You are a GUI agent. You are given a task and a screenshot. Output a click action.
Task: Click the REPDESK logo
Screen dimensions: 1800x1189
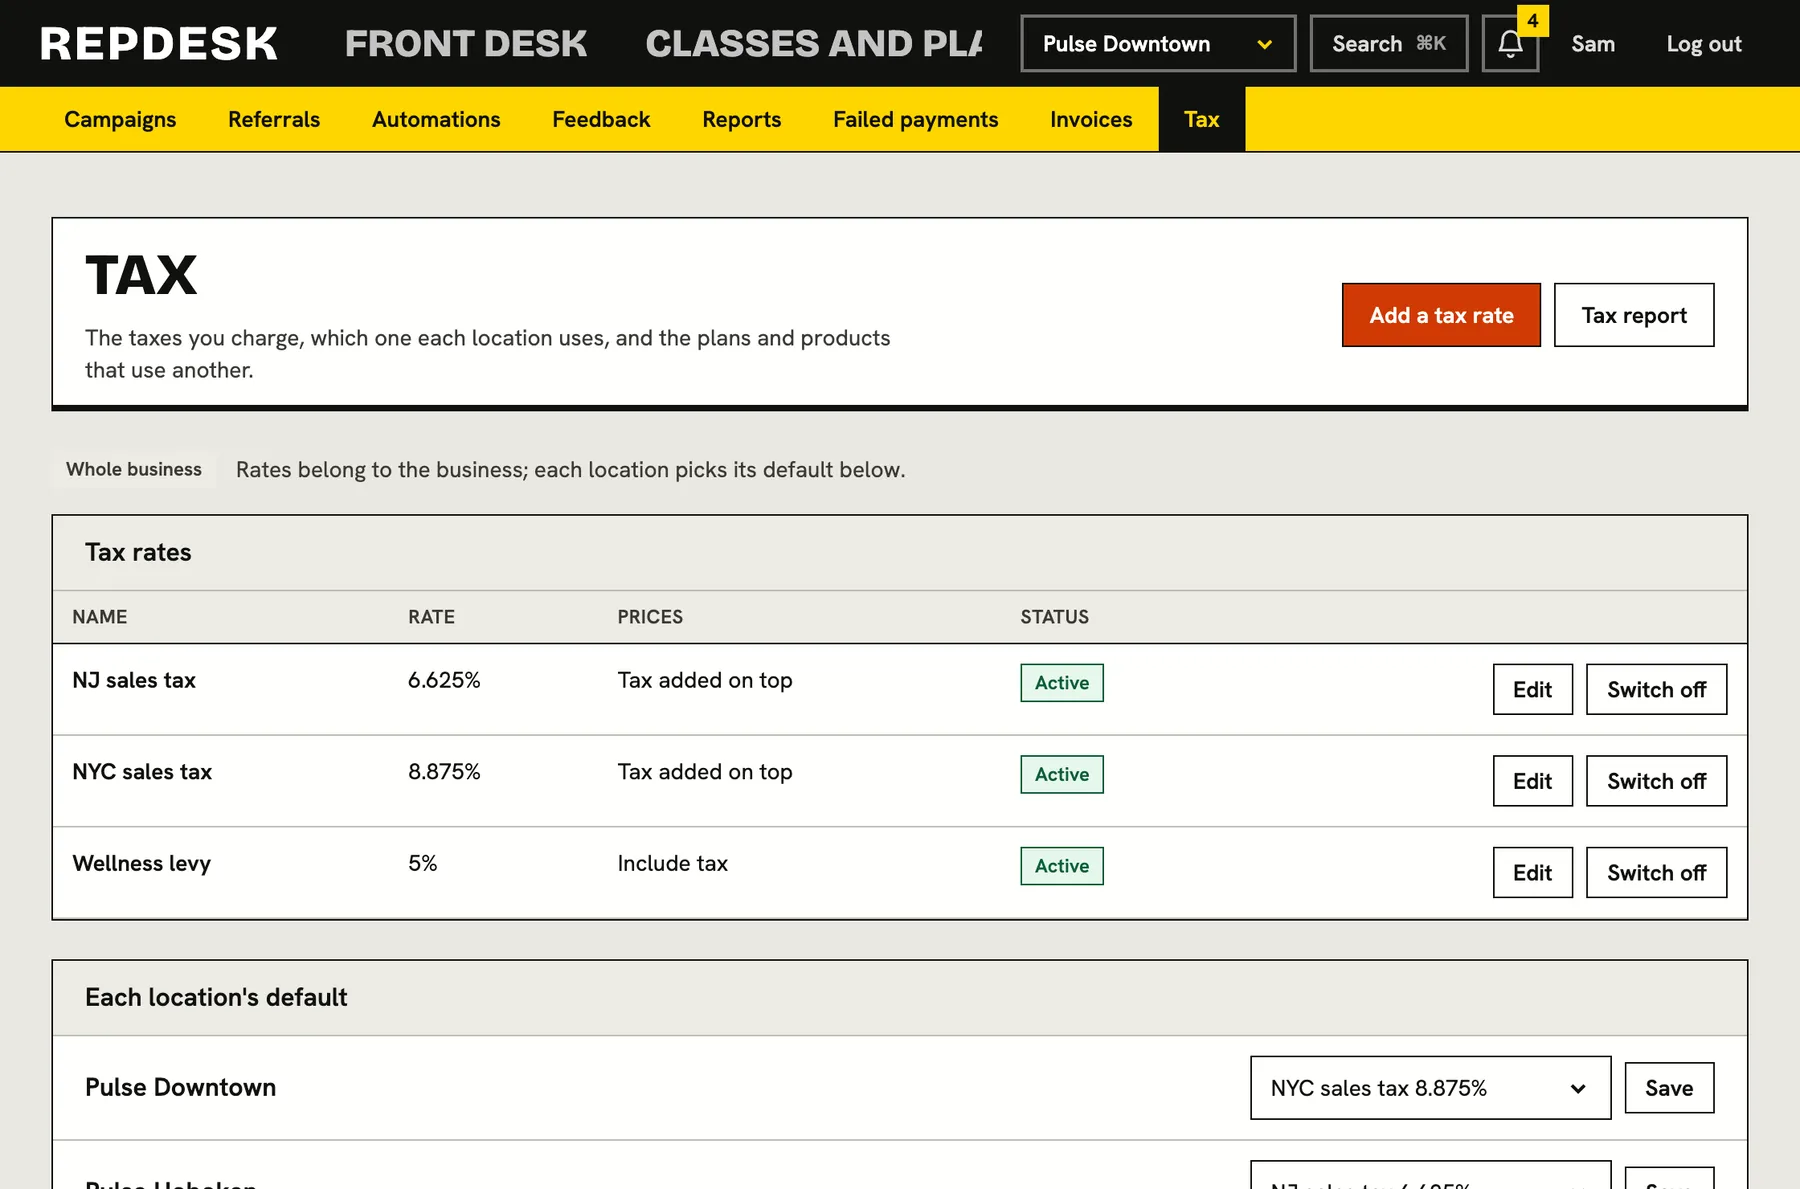pos(159,44)
